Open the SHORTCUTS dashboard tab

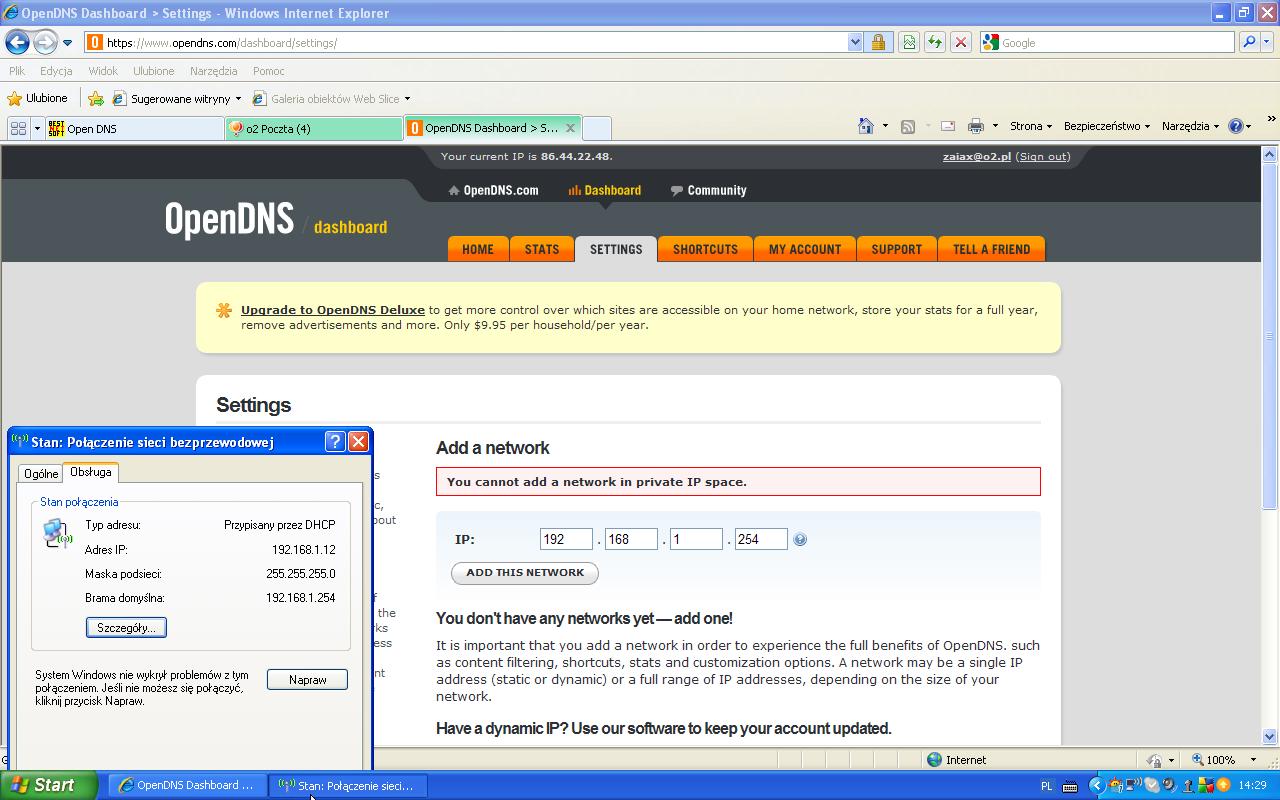pyautogui.click(x=705, y=249)
